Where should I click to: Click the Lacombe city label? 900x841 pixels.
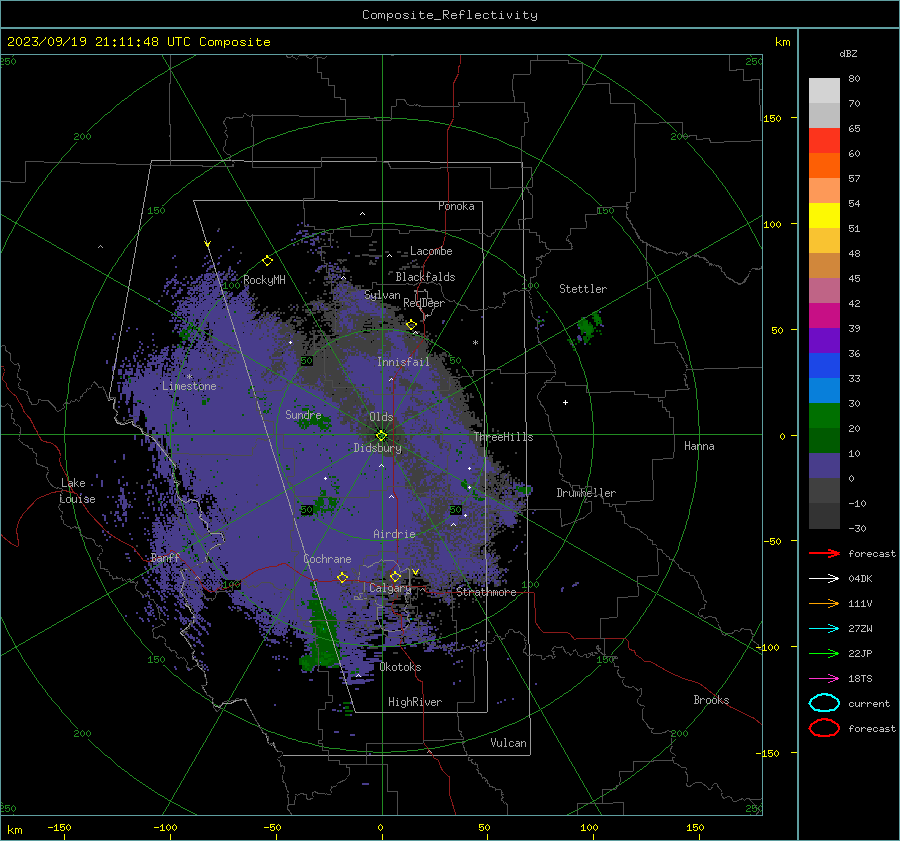(x=431, y=251)
